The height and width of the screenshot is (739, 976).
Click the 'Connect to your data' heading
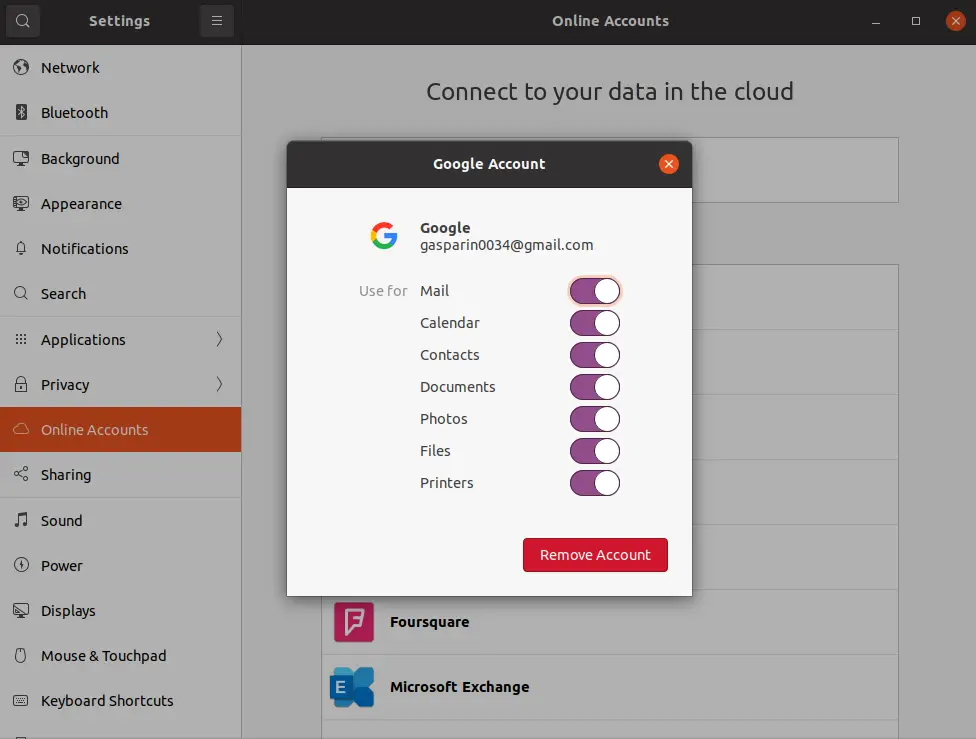point(610,92)
